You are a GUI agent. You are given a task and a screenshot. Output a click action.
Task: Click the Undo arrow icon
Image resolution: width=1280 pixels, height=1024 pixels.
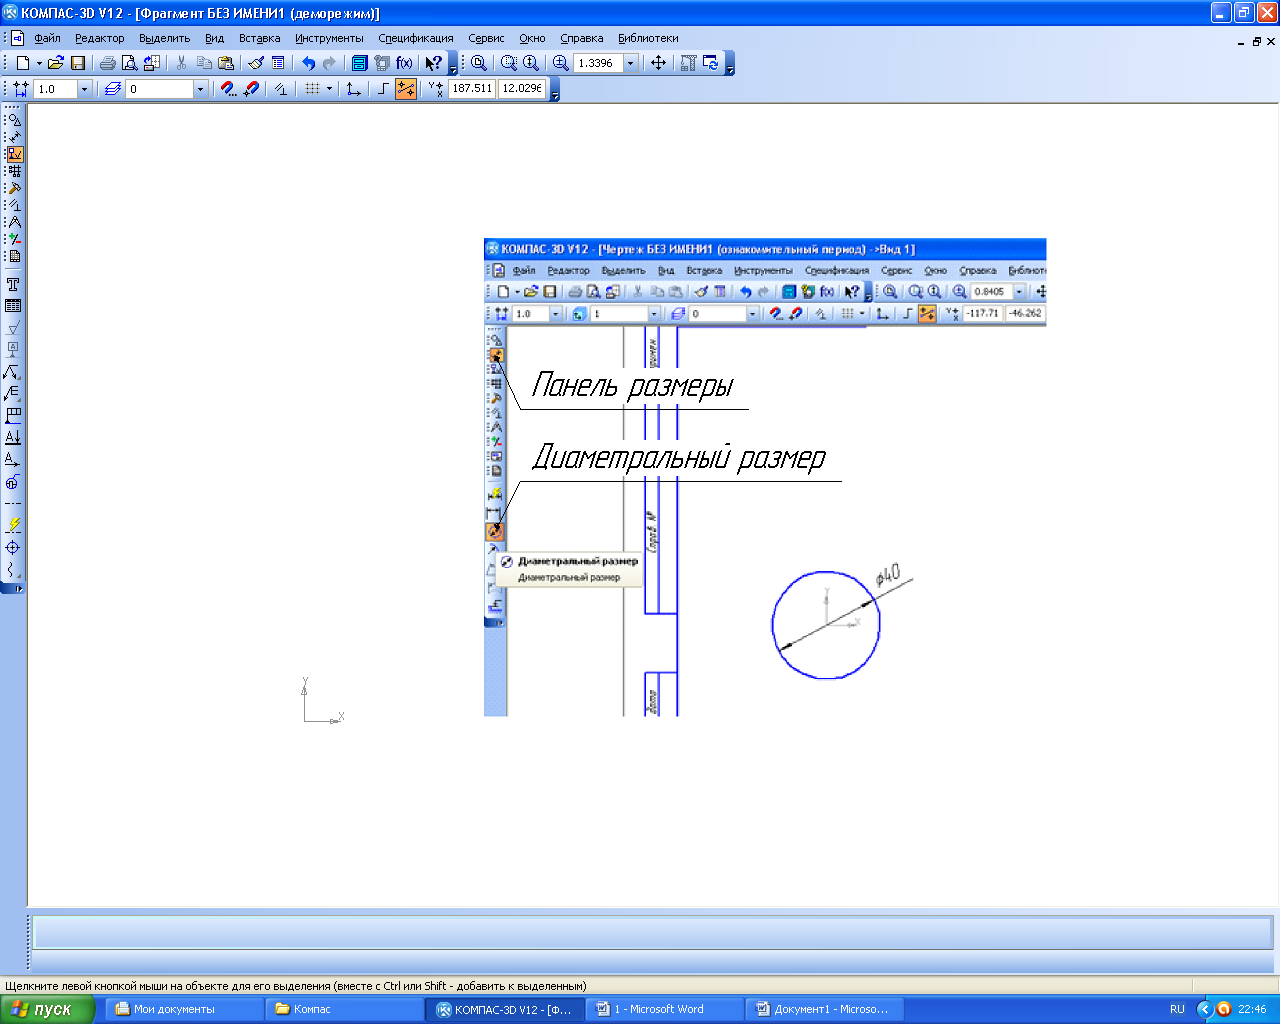(308, 62)
